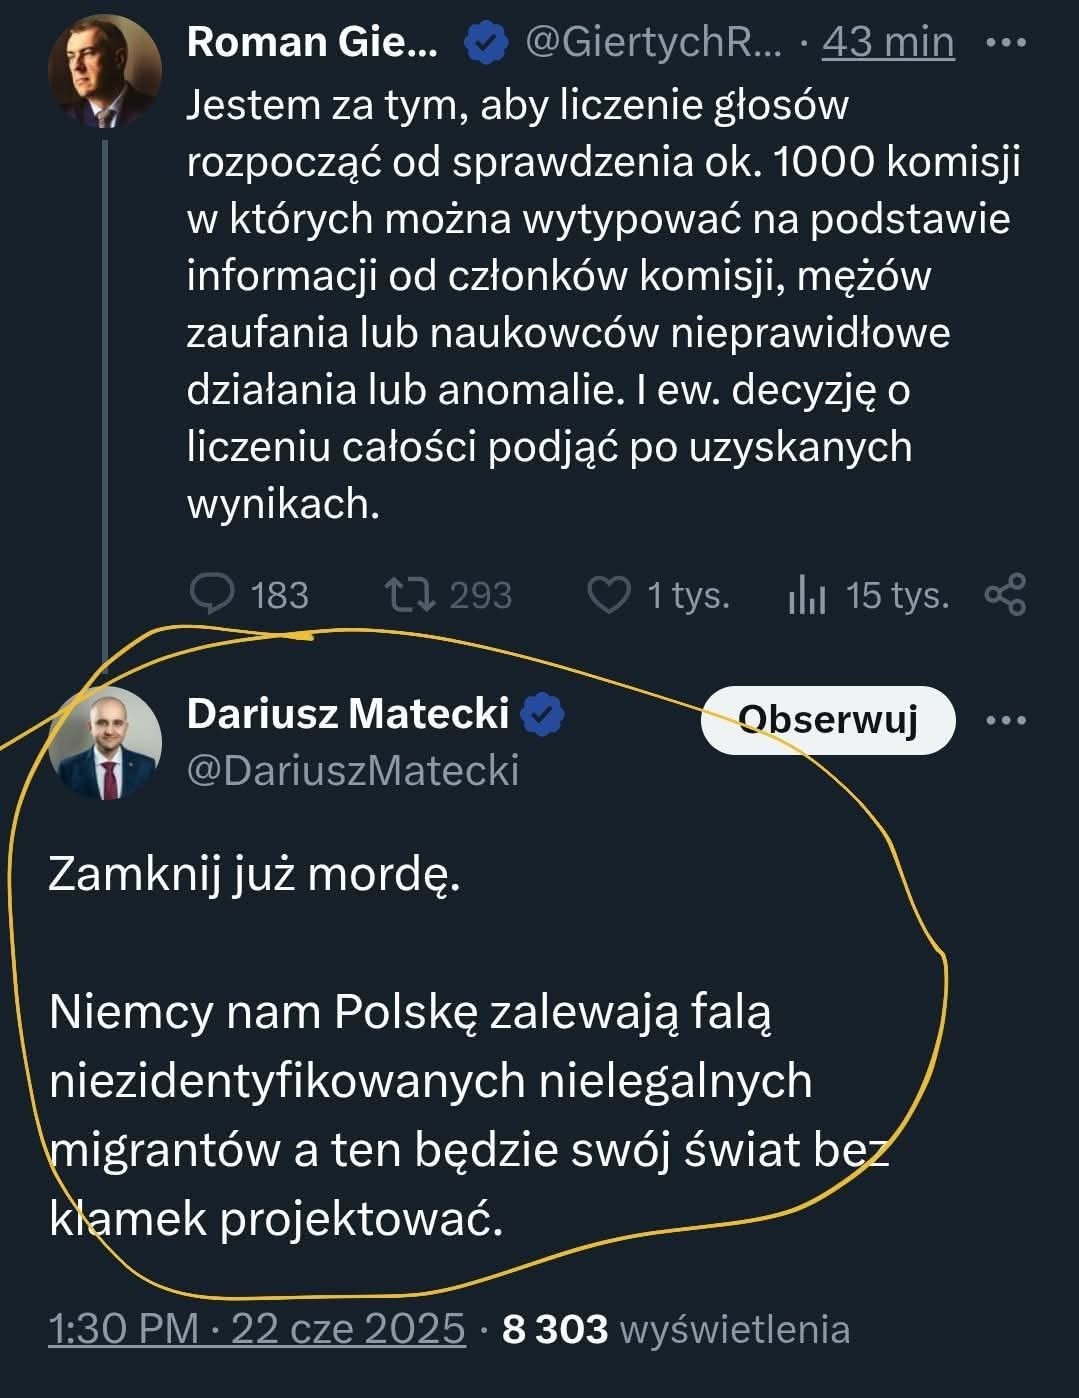This screenshot has height=1398, width=1079.
Task: Click the Roman Gie... display name
Action: pyautogui.click(x=312, y=43)
